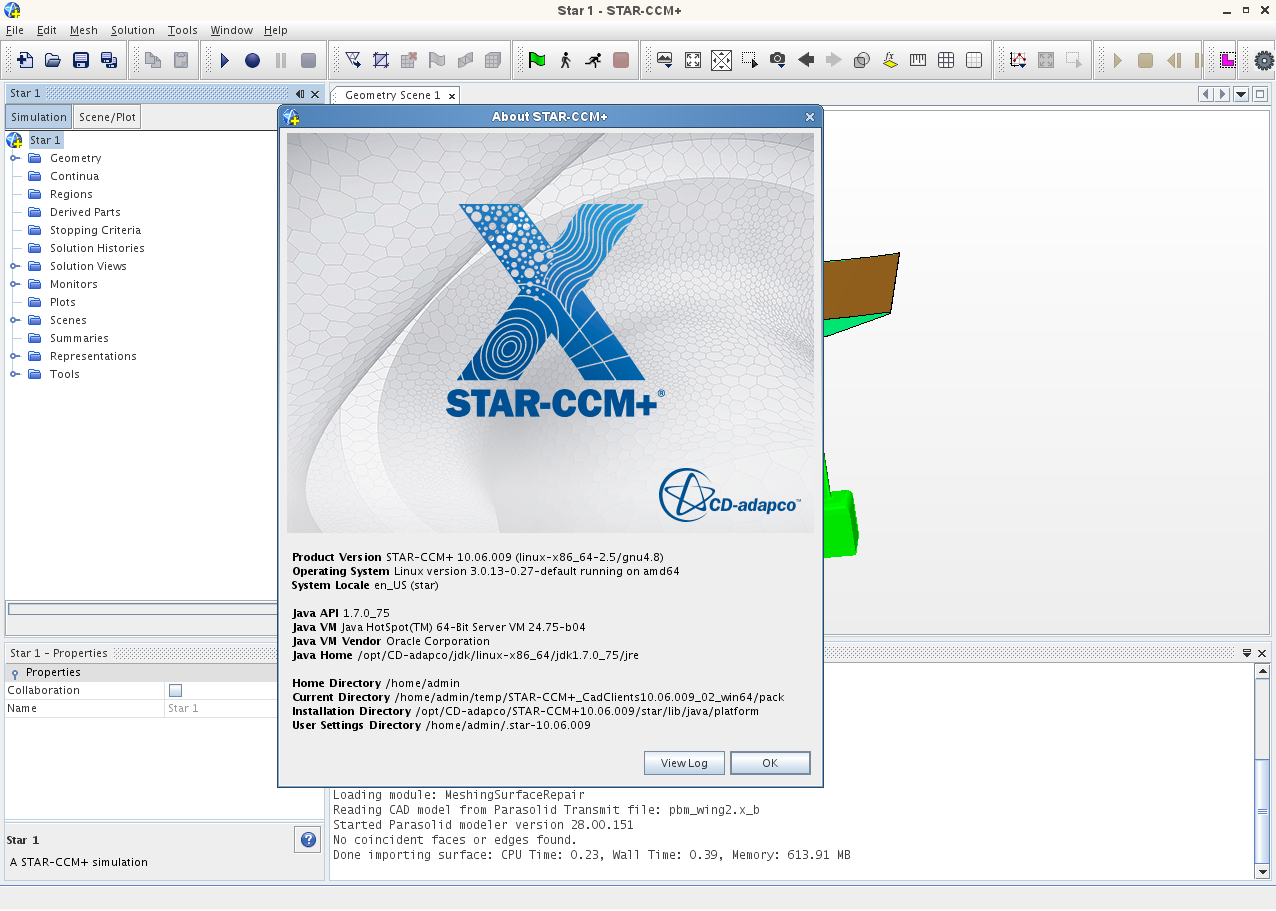
Task: Initialize solution using the green flag icon
Action: (x=537, y=60)
